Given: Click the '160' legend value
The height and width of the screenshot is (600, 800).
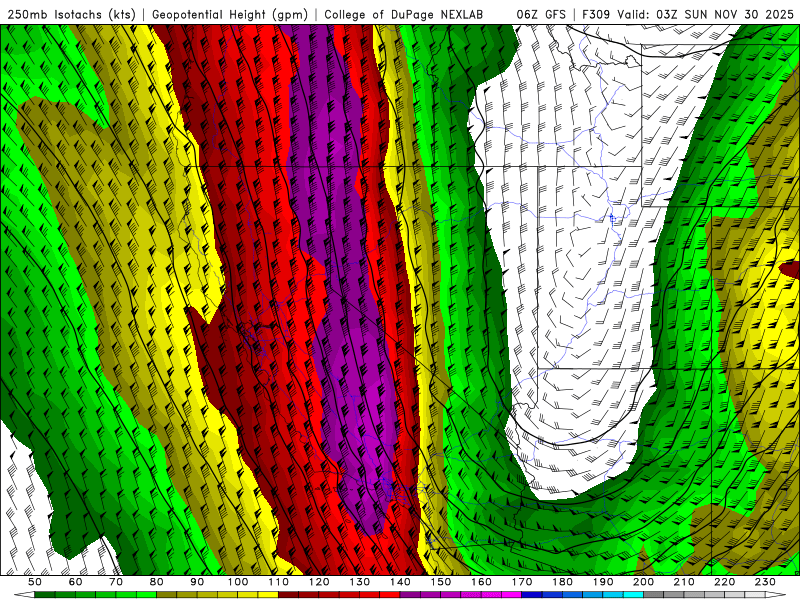Looking at the screenshot, I should click(x=481, y=582).
